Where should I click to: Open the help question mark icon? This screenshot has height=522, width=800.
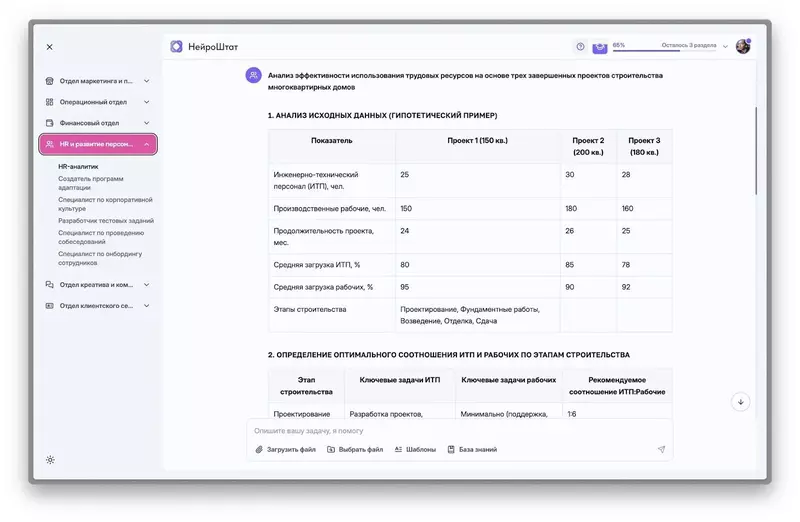[x=580, y=46]
